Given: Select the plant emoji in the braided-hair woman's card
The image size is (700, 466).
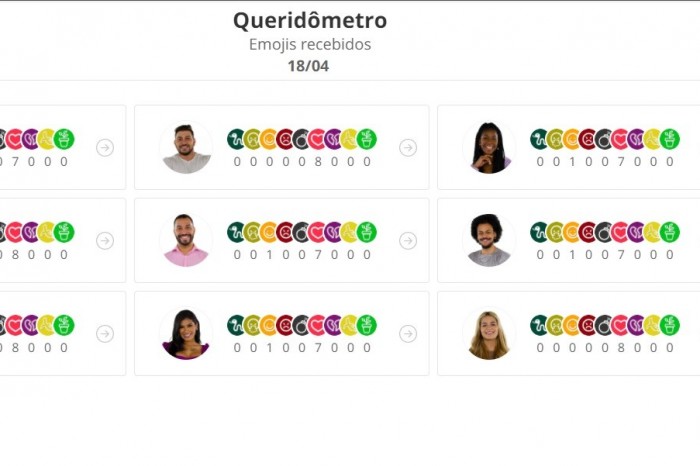Looking at the screenshot, I should 670,139.
